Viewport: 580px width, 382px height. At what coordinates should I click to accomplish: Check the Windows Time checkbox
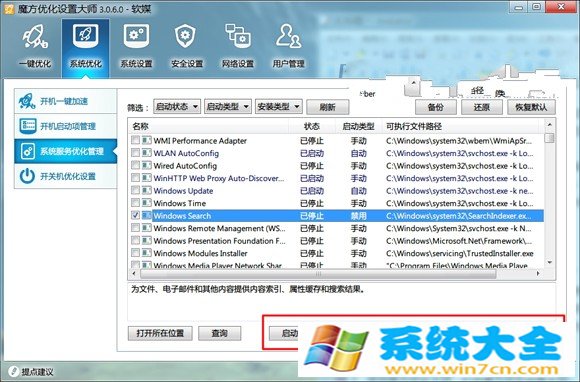135,203
